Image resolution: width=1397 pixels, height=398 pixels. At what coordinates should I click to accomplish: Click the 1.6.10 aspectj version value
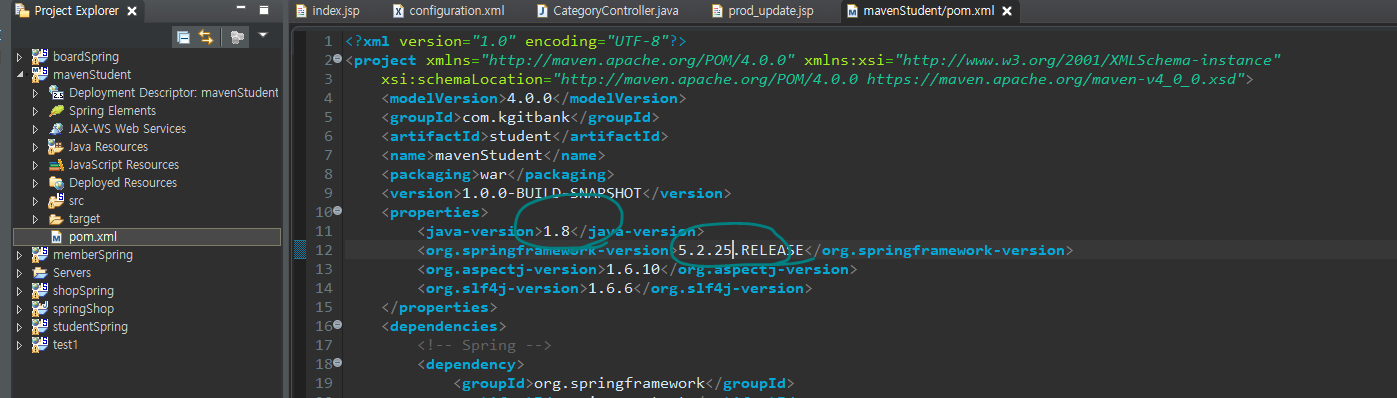(633, 269)
